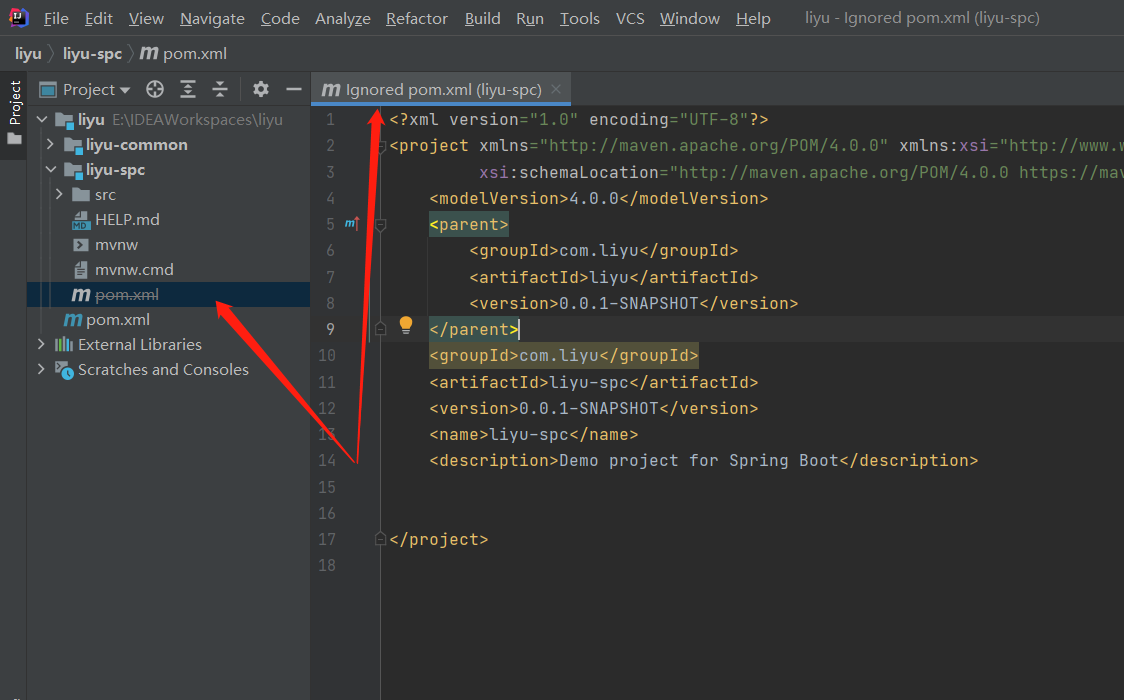This screenshot has width=1124, height=700.
Task: Click the Select Opened File target icon
Action: point(155,90)
